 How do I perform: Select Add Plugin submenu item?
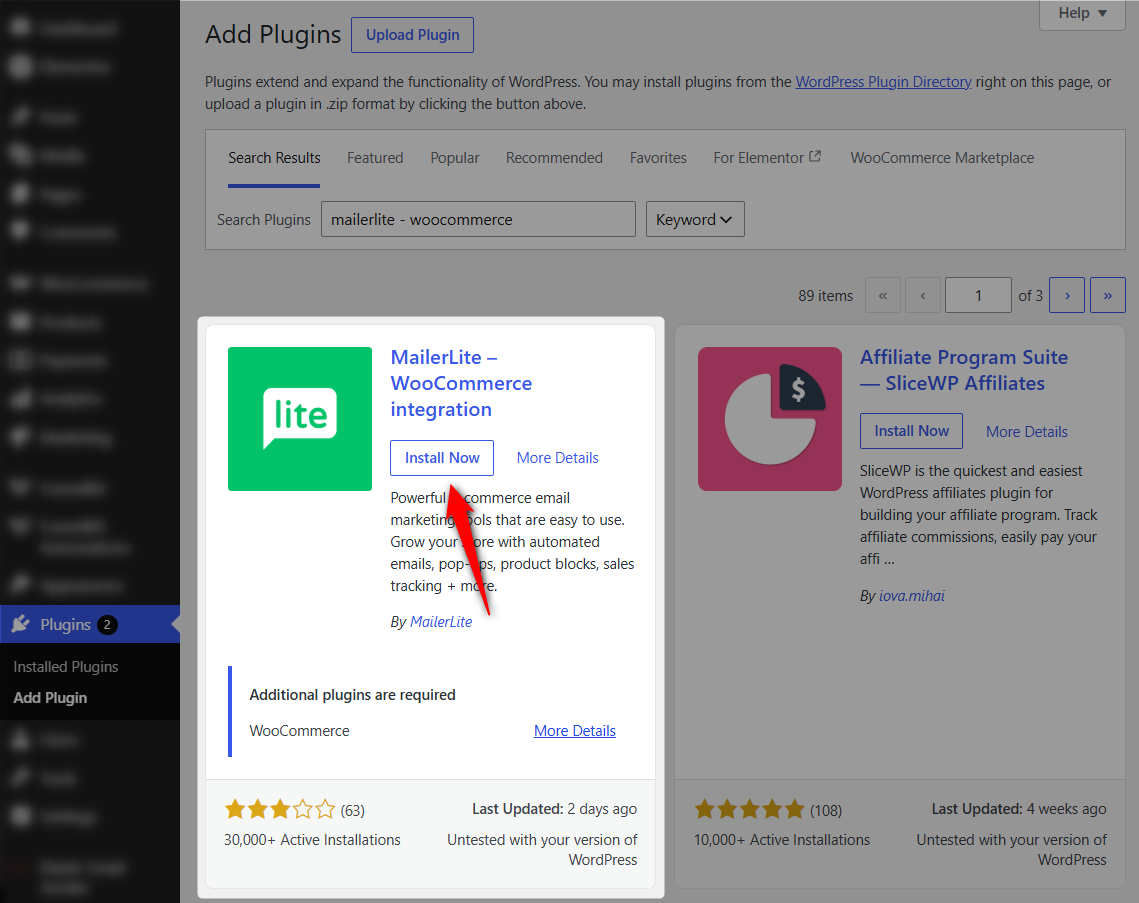(x=50, y=697)
